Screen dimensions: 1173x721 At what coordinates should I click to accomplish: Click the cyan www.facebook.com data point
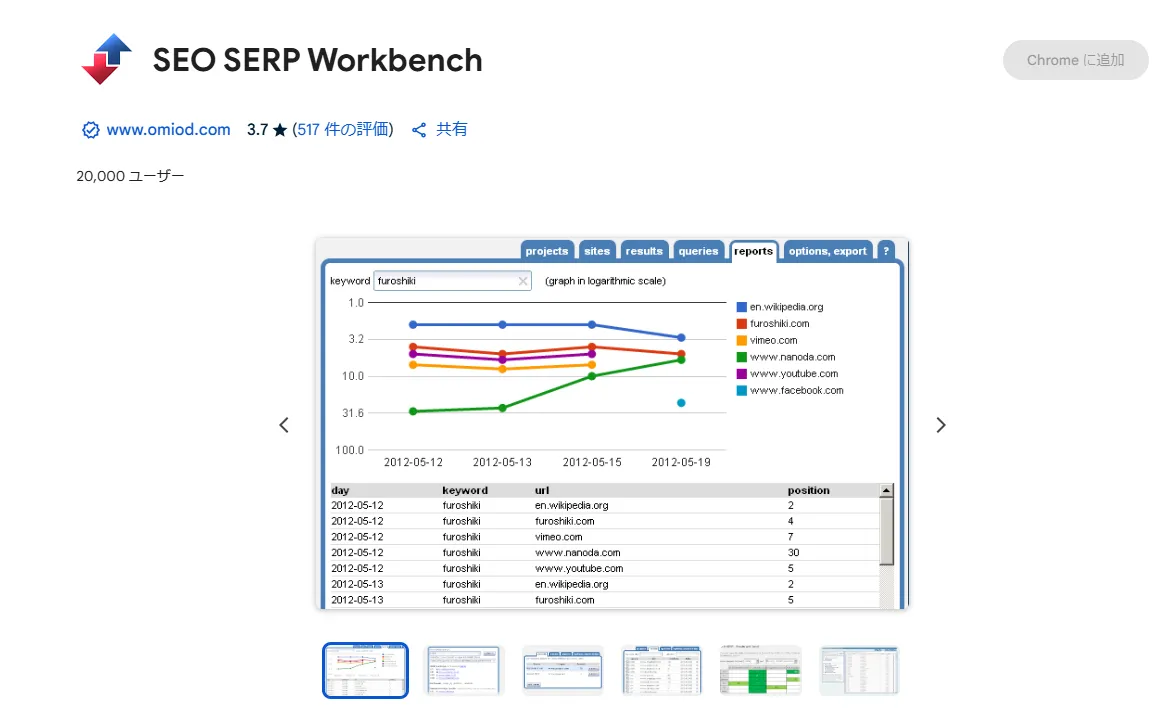(682, 403)
